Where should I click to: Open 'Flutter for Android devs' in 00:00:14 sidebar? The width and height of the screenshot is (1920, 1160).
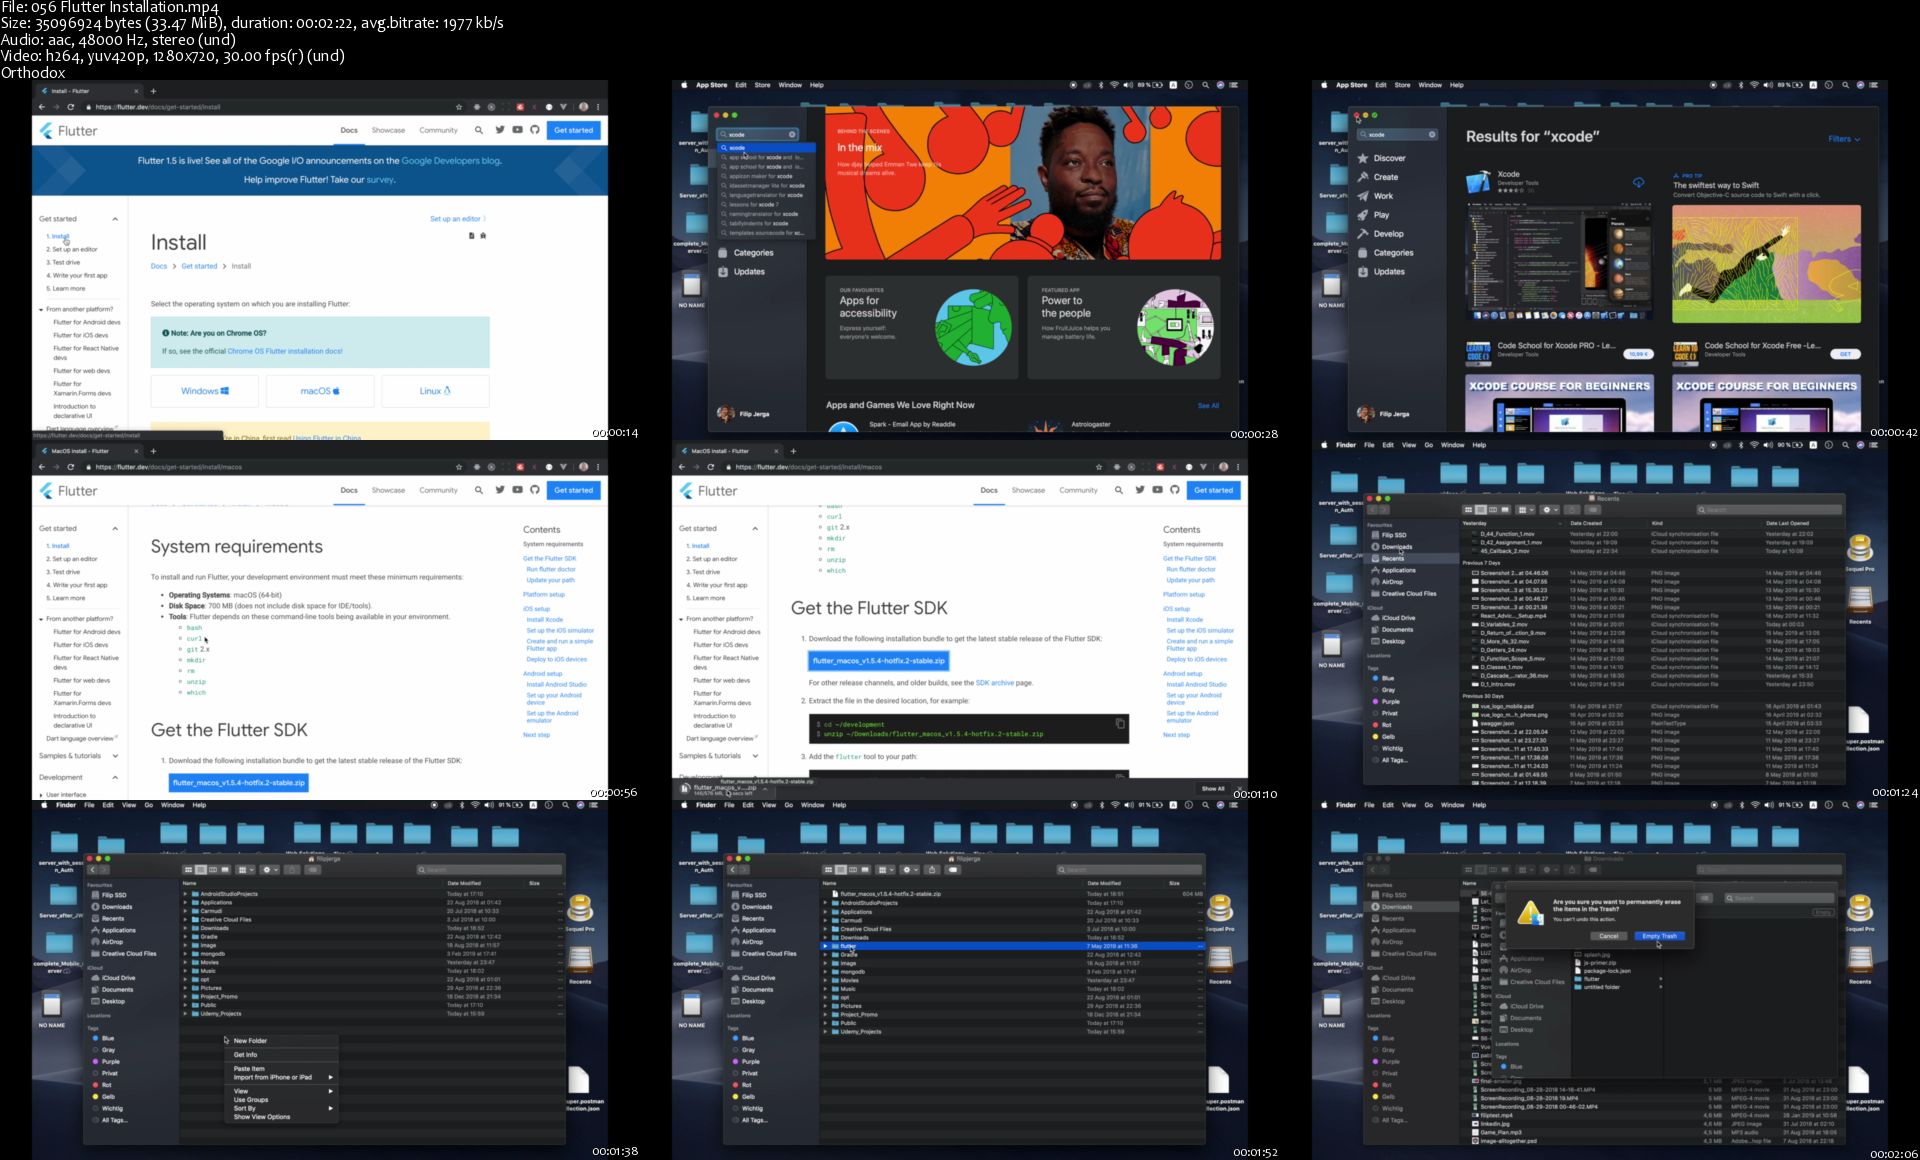[87, 322]
